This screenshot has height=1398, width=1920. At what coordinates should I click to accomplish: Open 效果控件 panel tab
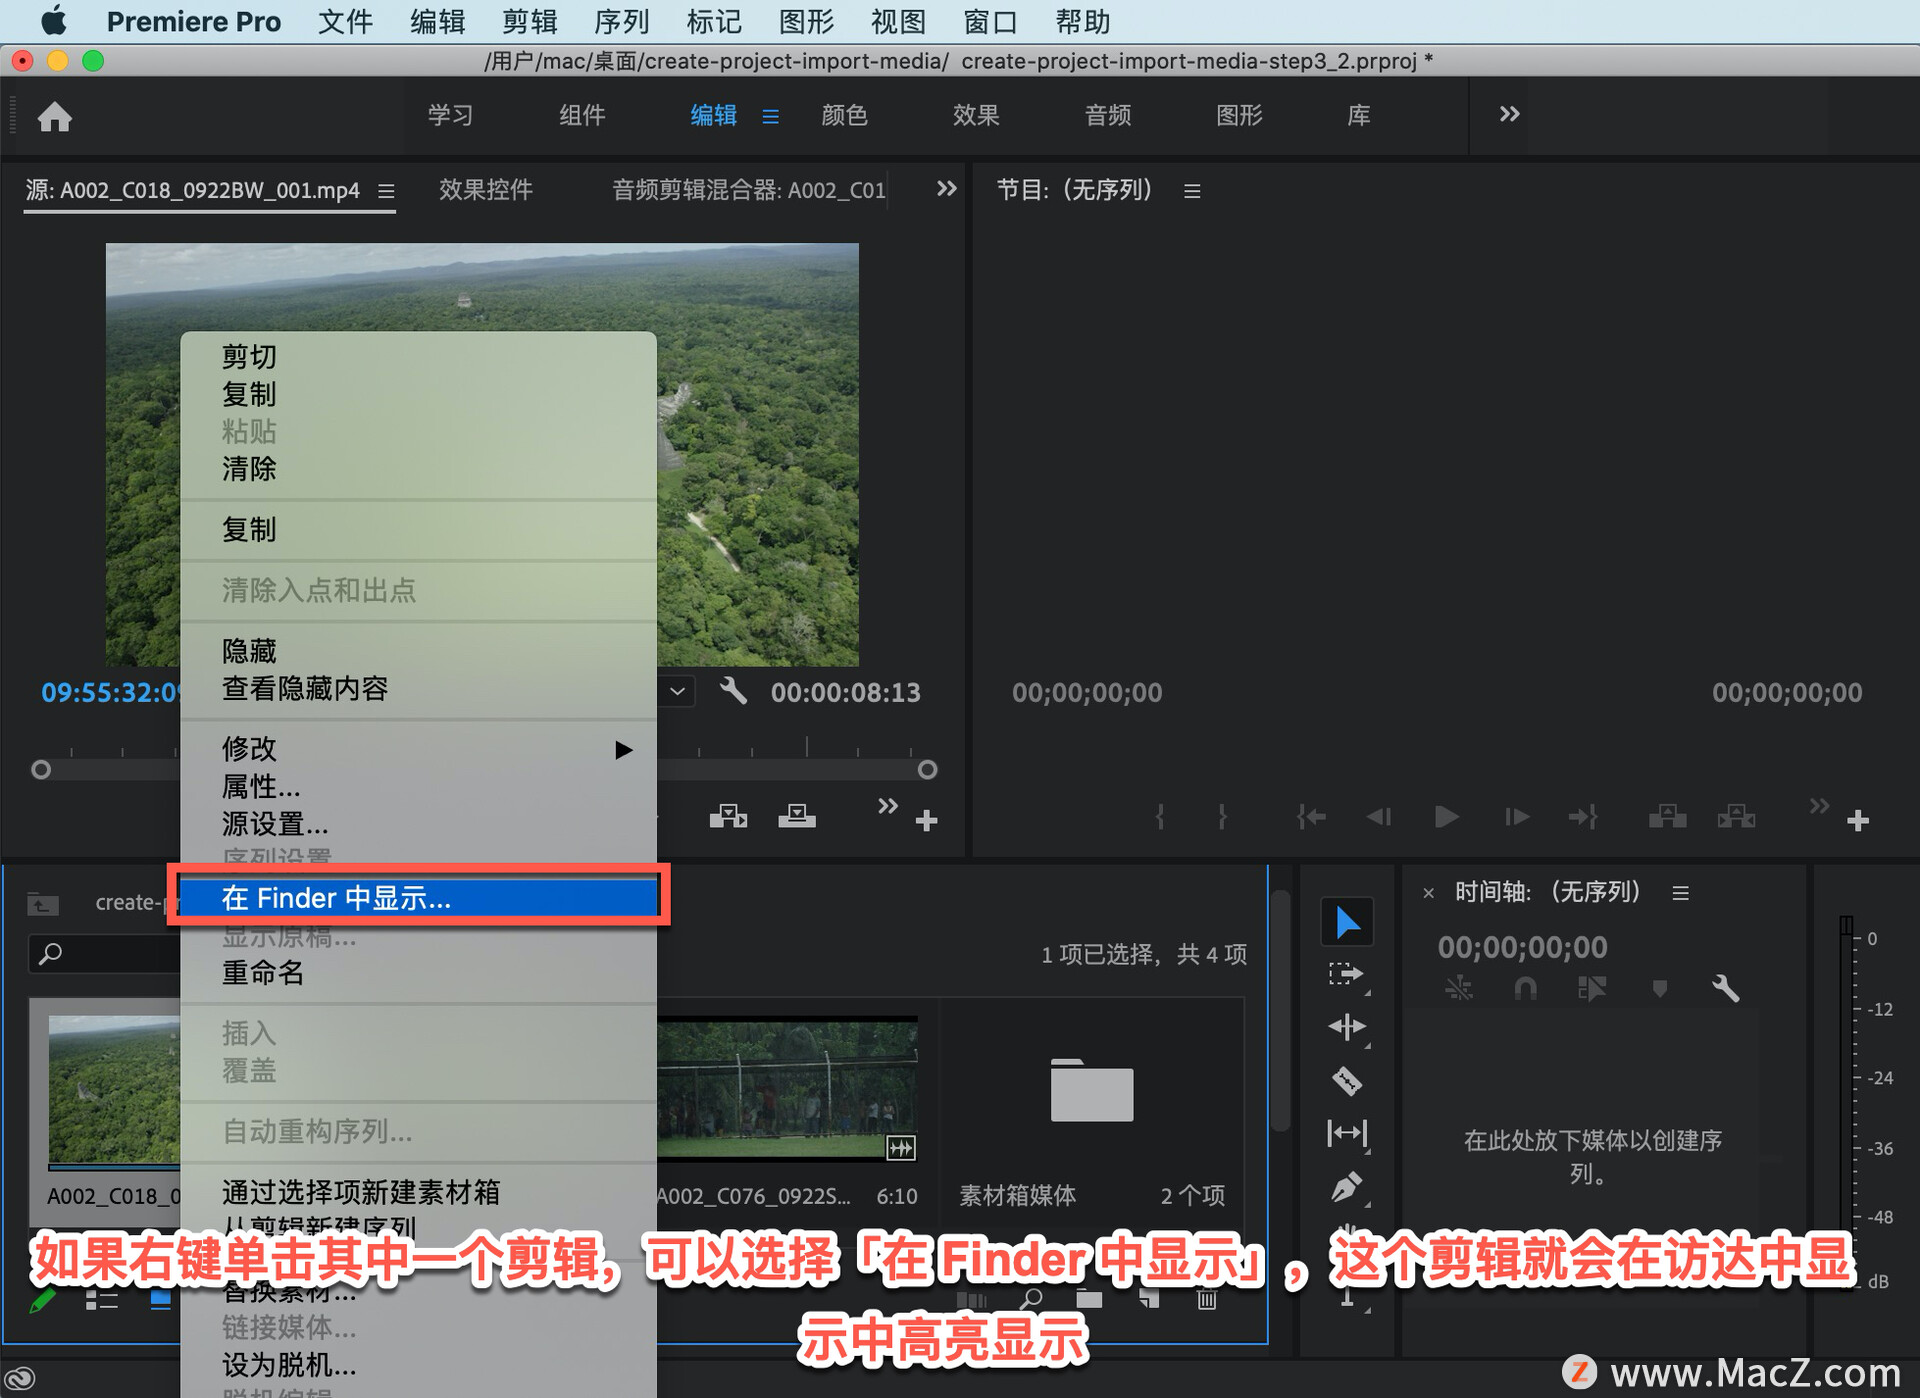pyautogui.click(x=486, y=189)
